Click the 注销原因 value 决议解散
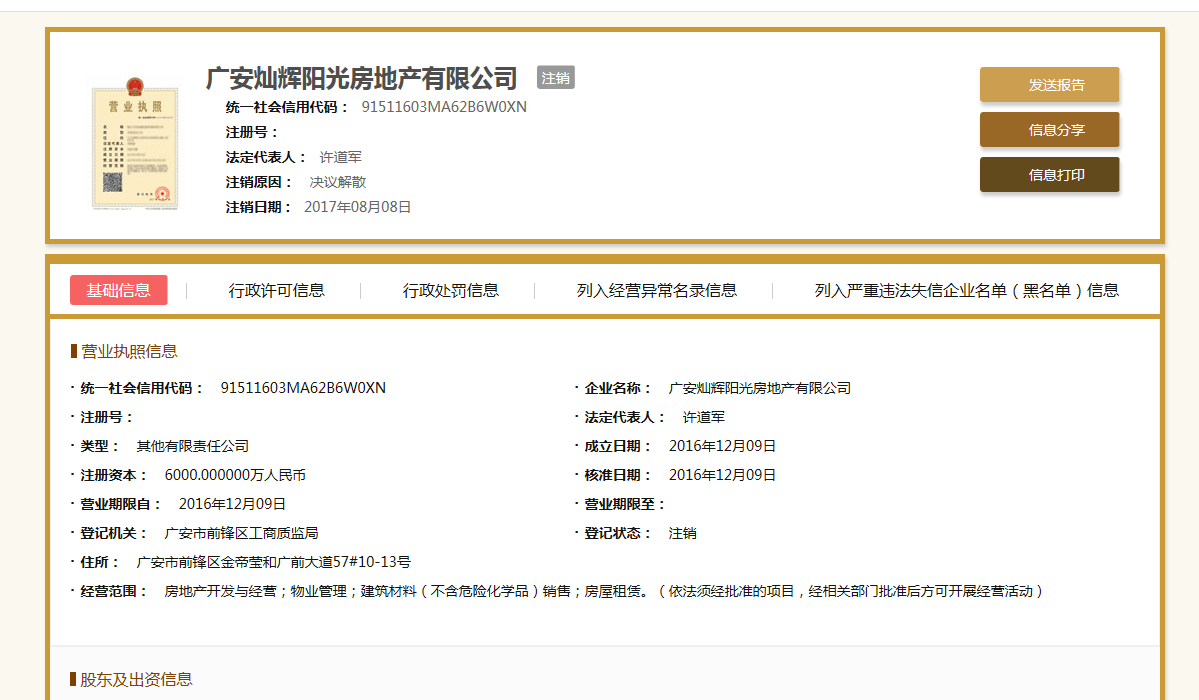This screenshot has width=1199, height=700. coord(338,182)
